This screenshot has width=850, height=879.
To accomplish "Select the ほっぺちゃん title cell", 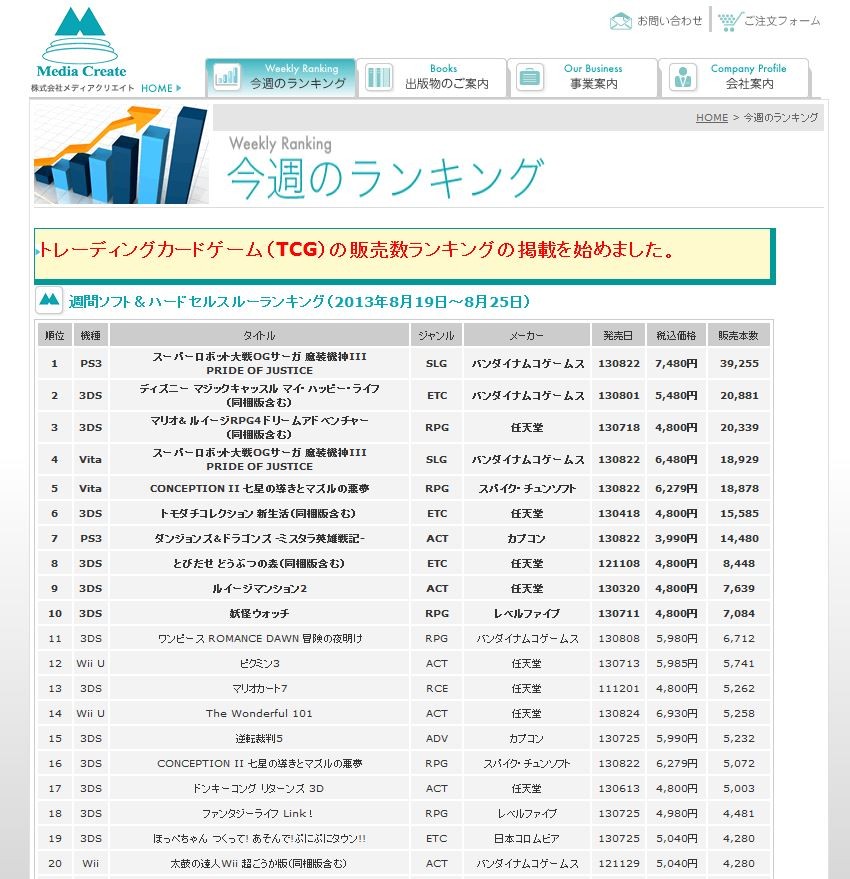I will tap(259, 839).
